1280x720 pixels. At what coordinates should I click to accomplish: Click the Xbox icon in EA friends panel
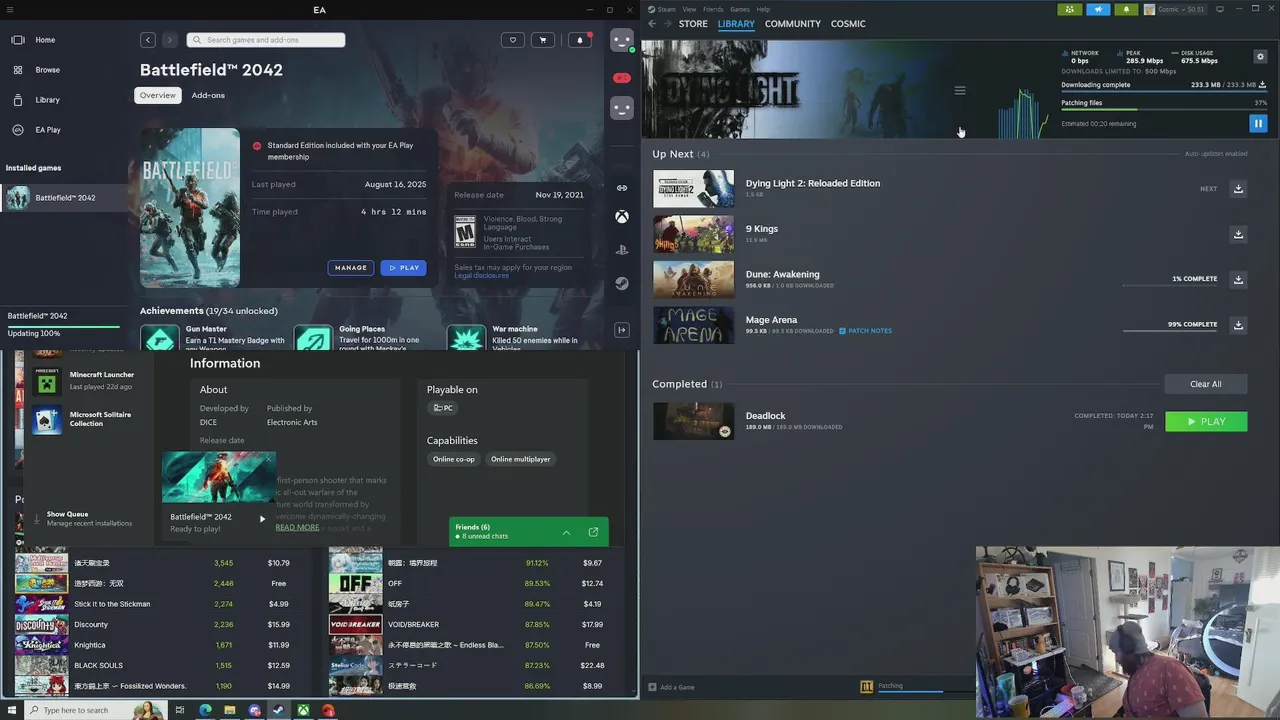622,217
